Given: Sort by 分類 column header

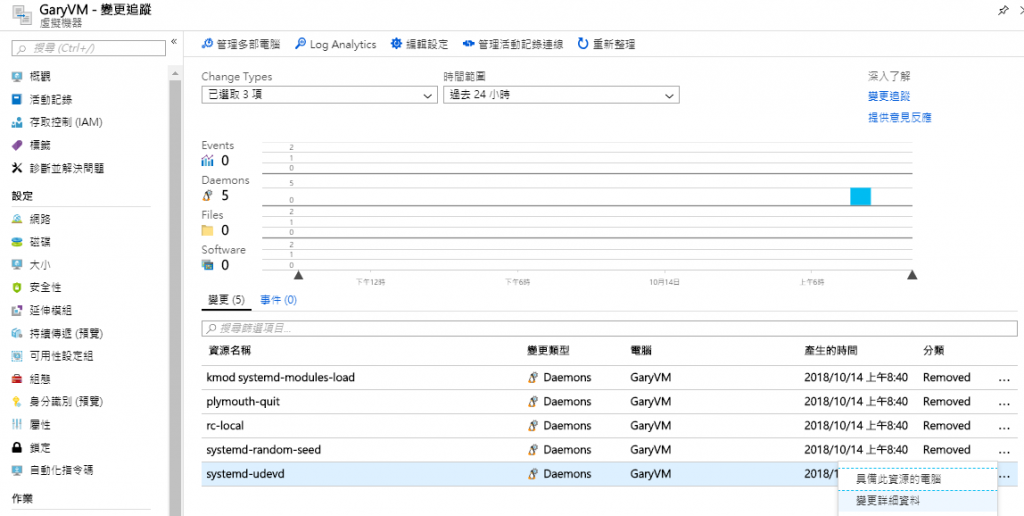Looking at the screenshot, I should (x=934, y=350).
